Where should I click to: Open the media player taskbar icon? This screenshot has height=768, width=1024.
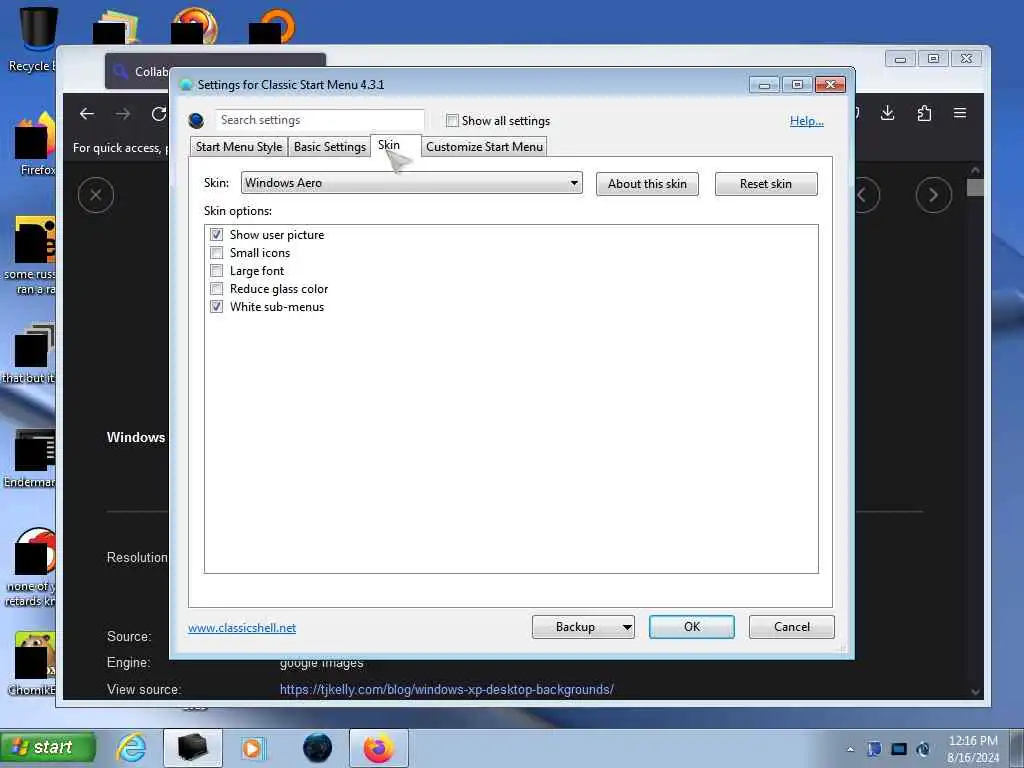click(253, 748)
